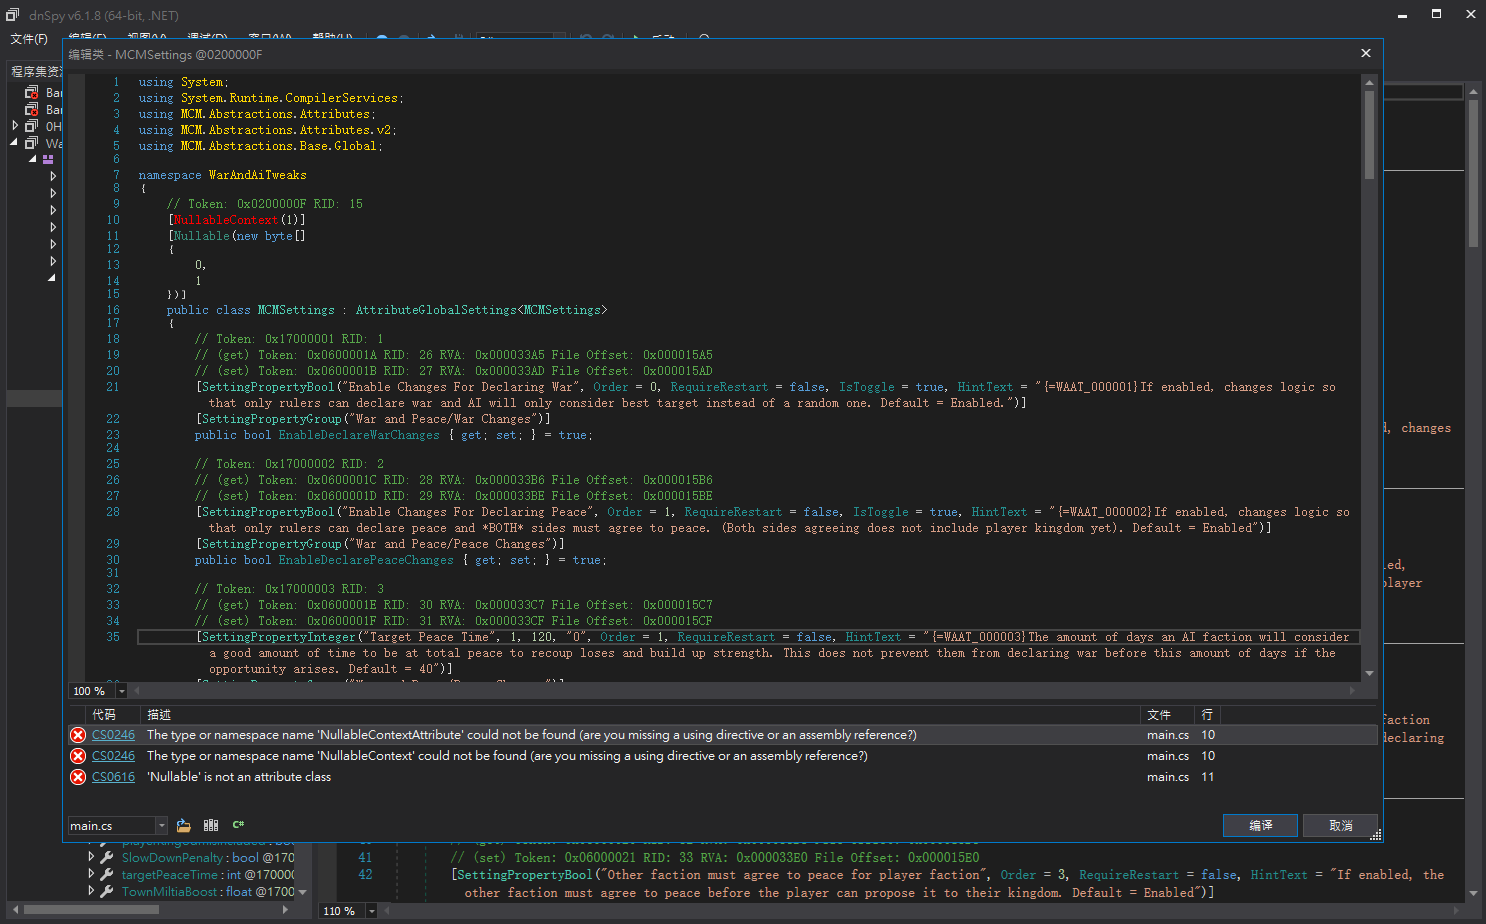Click the WarAndAiTweaks namespace name in code

coord(258,175)
